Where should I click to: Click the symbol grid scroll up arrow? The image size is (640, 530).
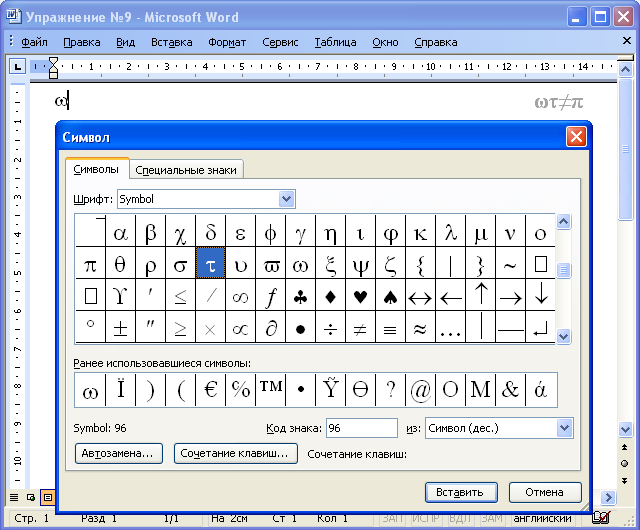[x=564, y=222]
